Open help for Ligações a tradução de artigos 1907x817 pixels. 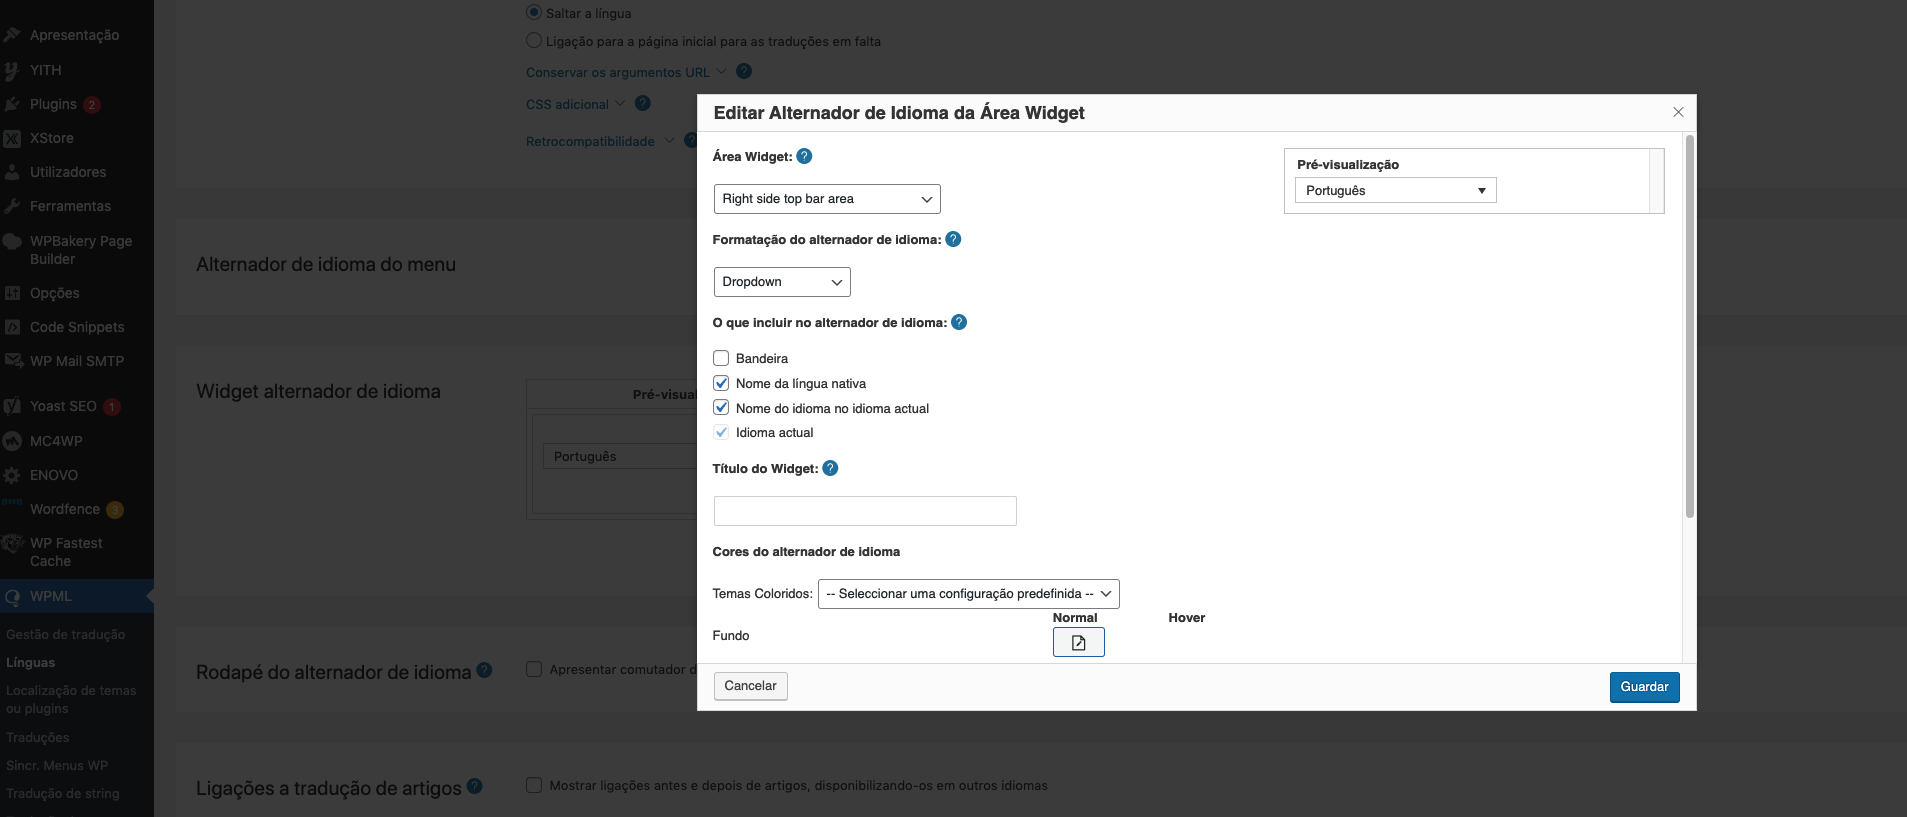coord(475,786)
